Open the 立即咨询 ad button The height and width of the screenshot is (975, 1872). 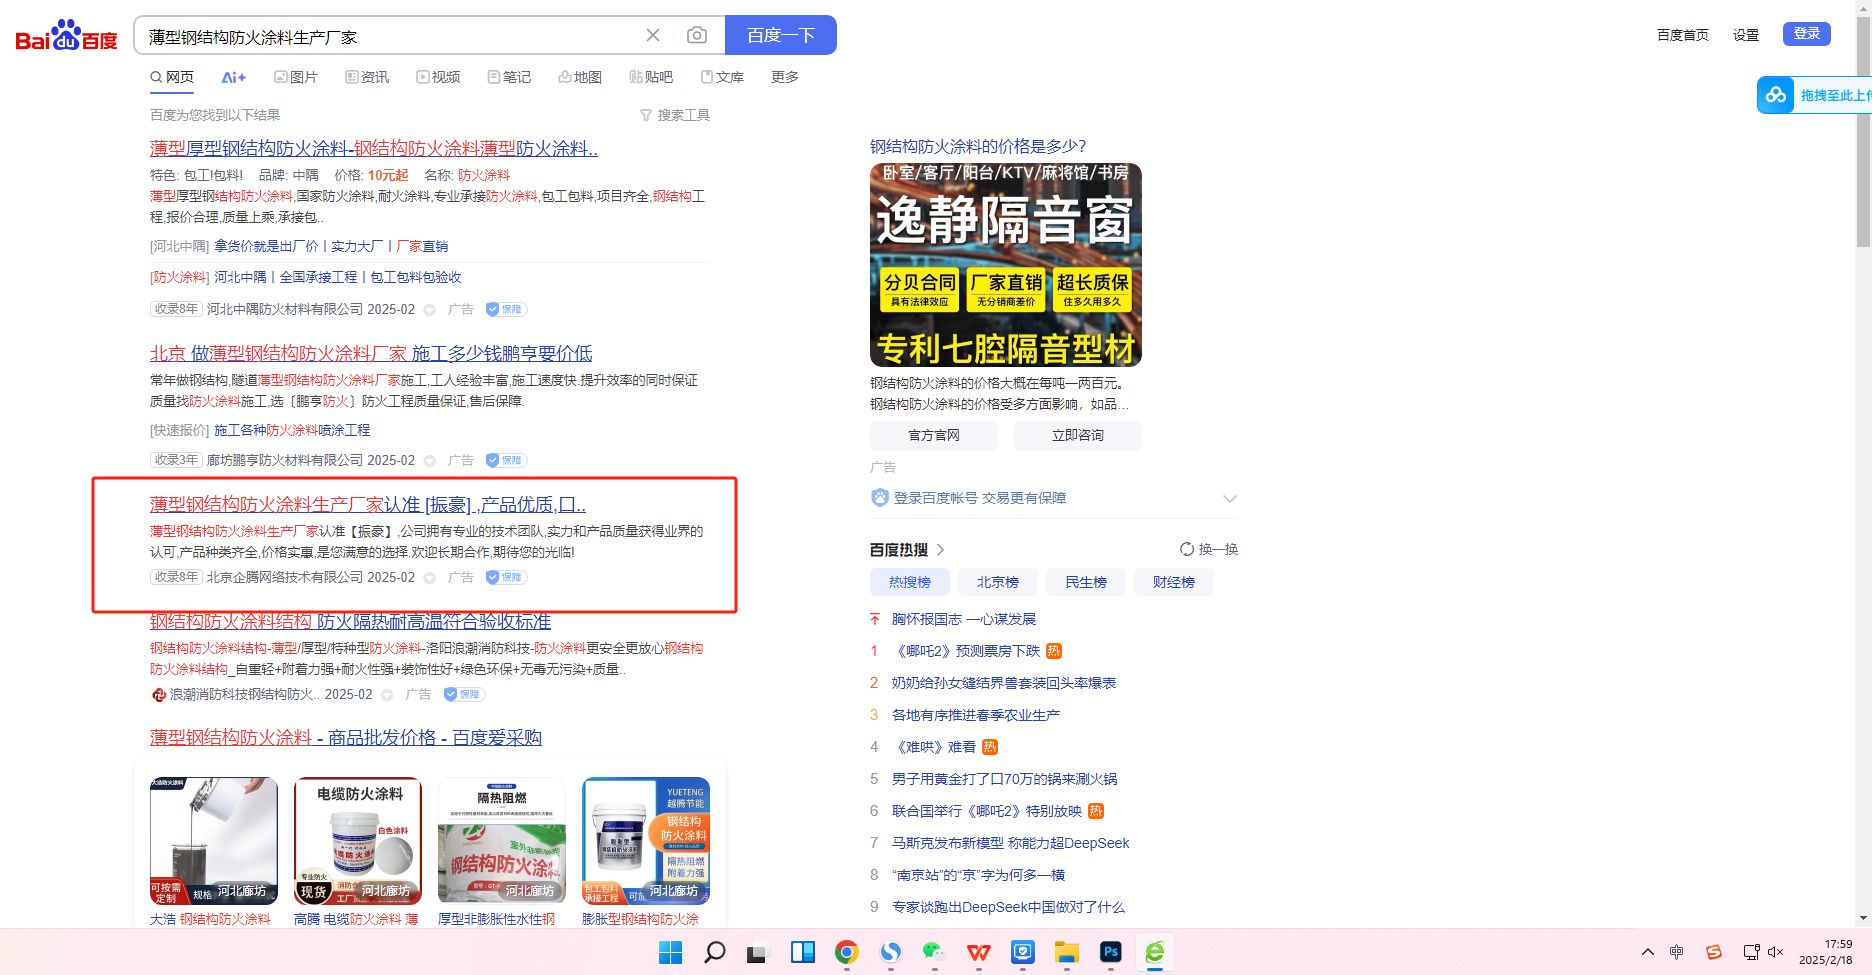(x=1077, y=435)
